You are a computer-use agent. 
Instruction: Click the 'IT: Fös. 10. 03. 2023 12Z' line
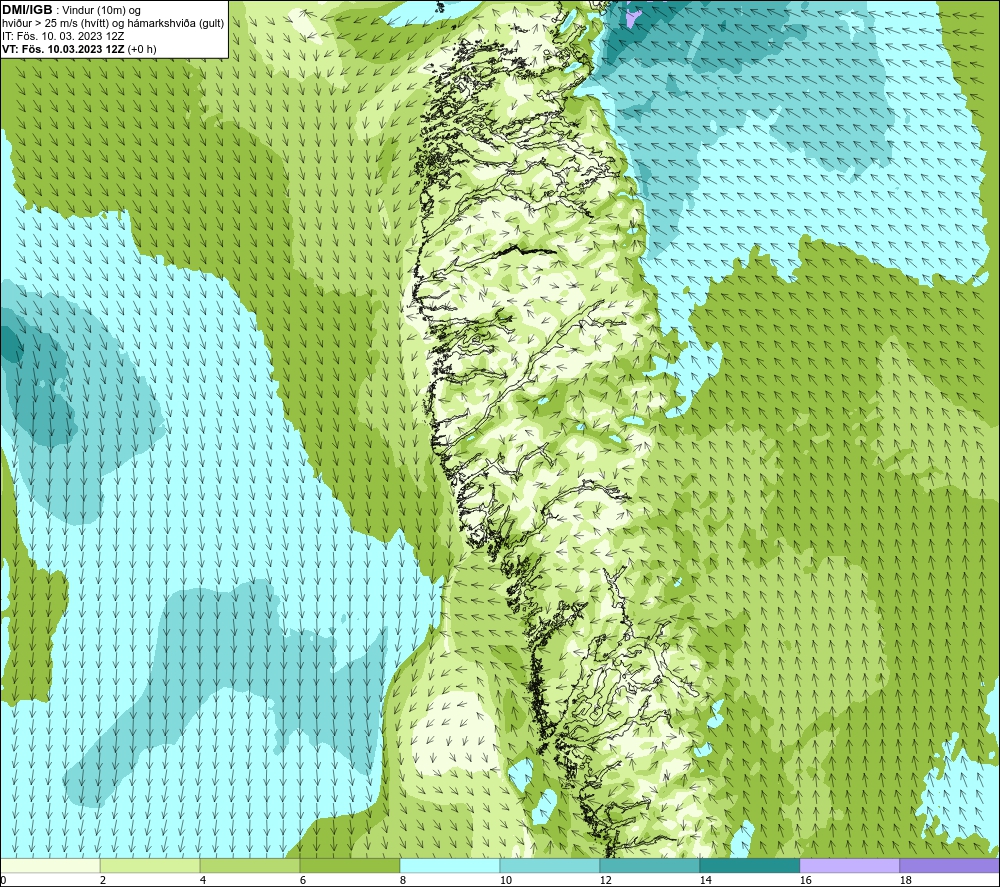[x=63, y=36]
